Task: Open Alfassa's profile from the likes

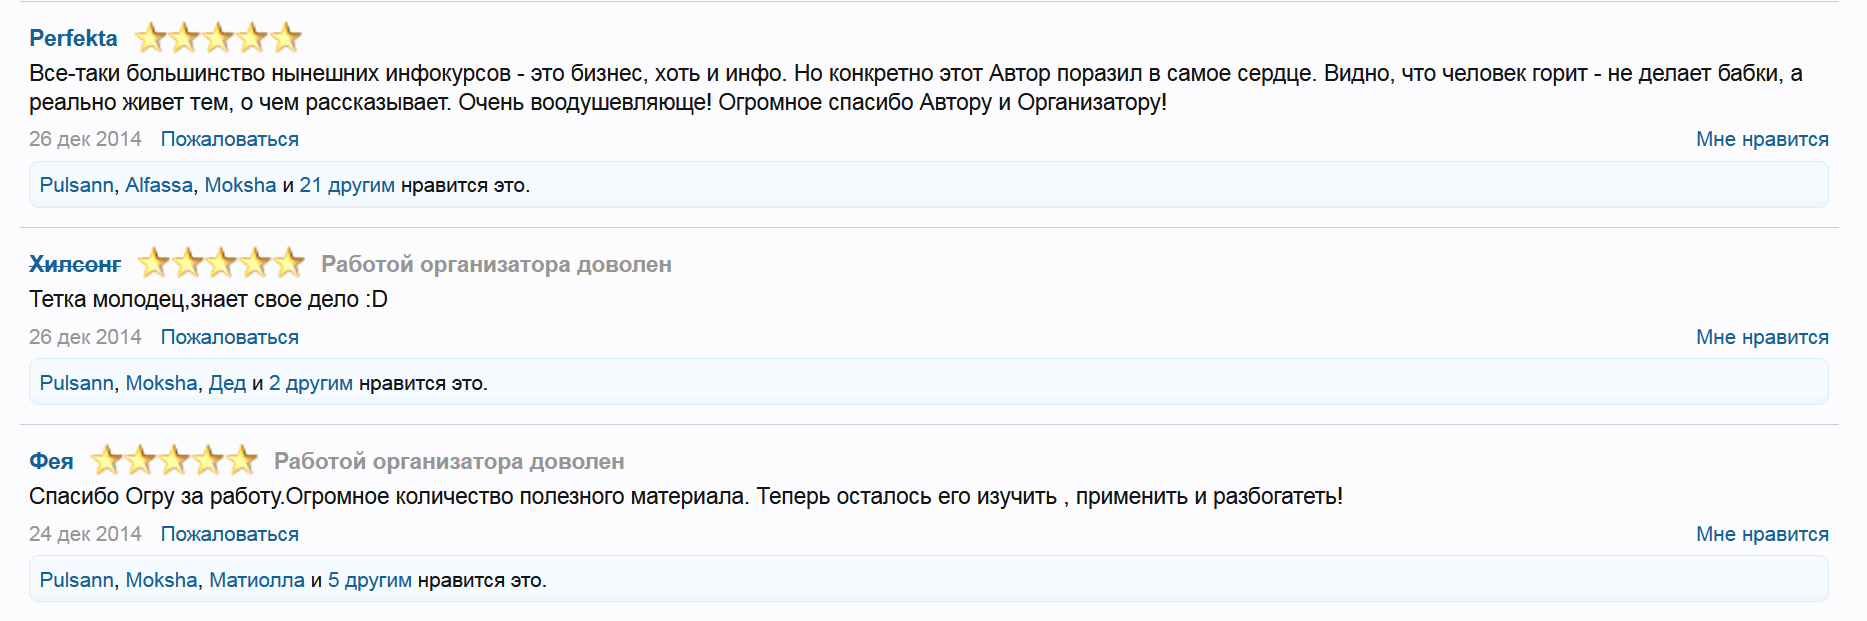Action: point(159,185)
